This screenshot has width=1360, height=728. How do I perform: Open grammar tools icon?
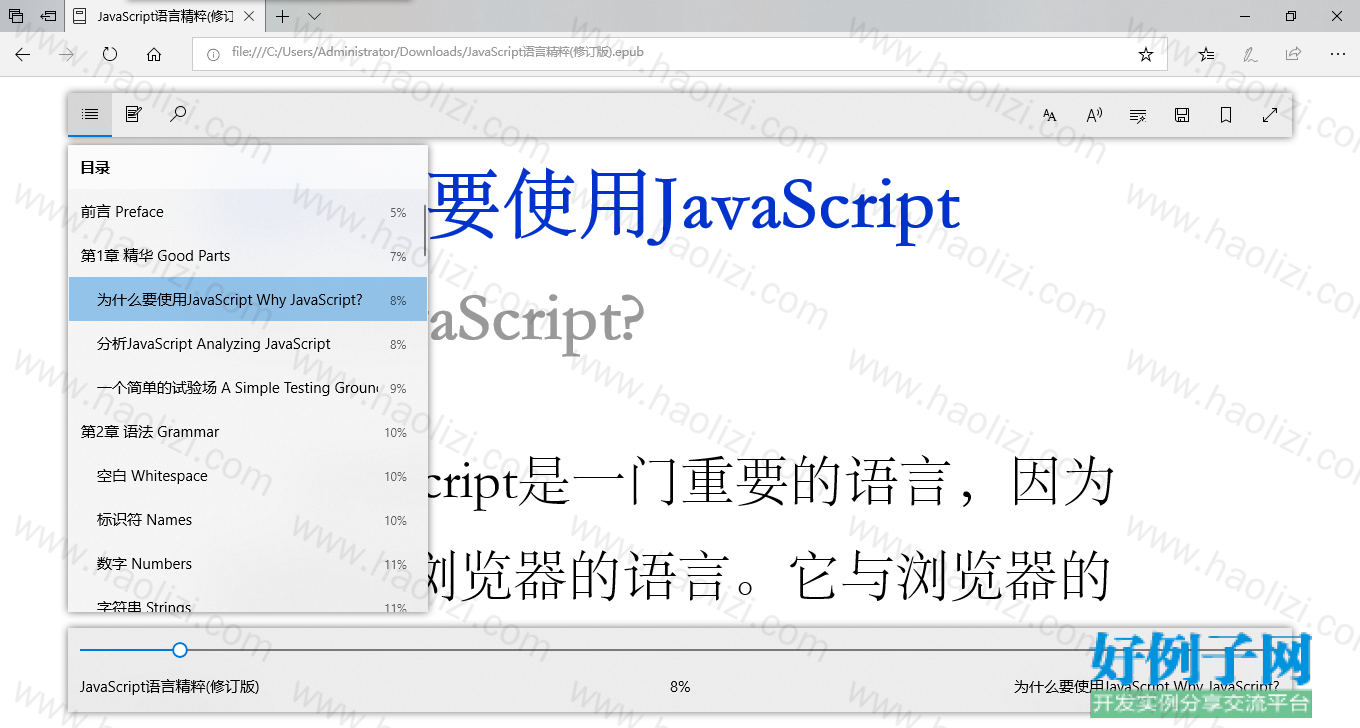coord(1137,115)
